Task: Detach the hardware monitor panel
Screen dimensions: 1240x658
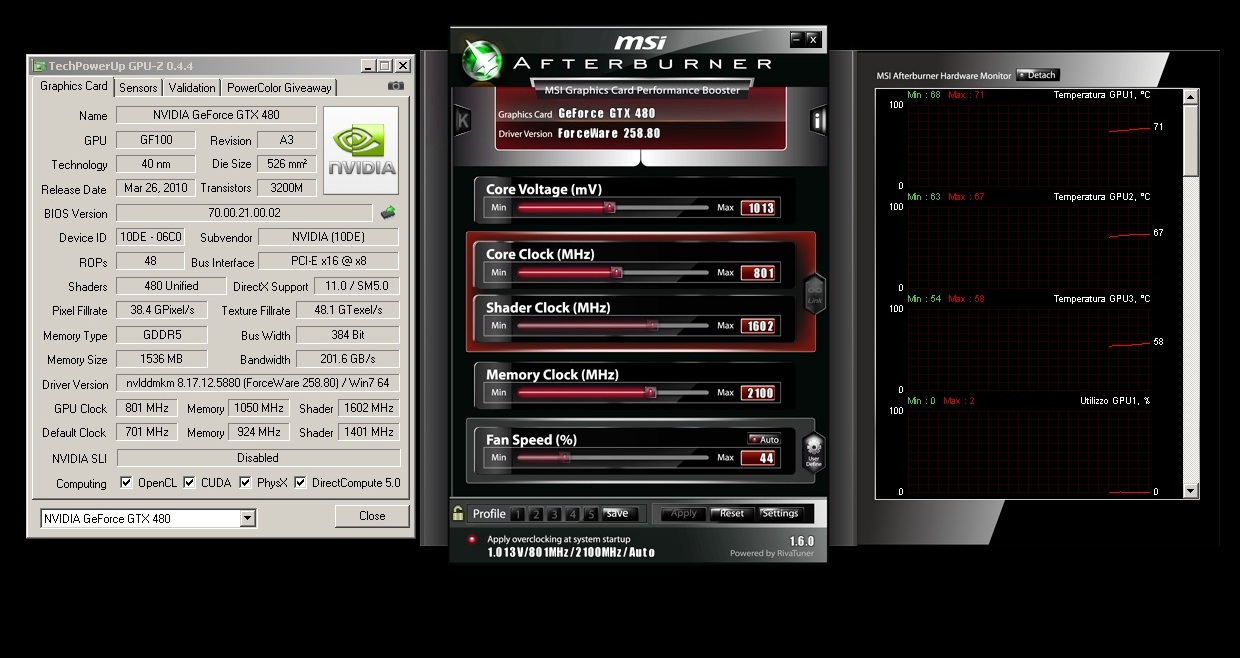Action: (1037, 75)
